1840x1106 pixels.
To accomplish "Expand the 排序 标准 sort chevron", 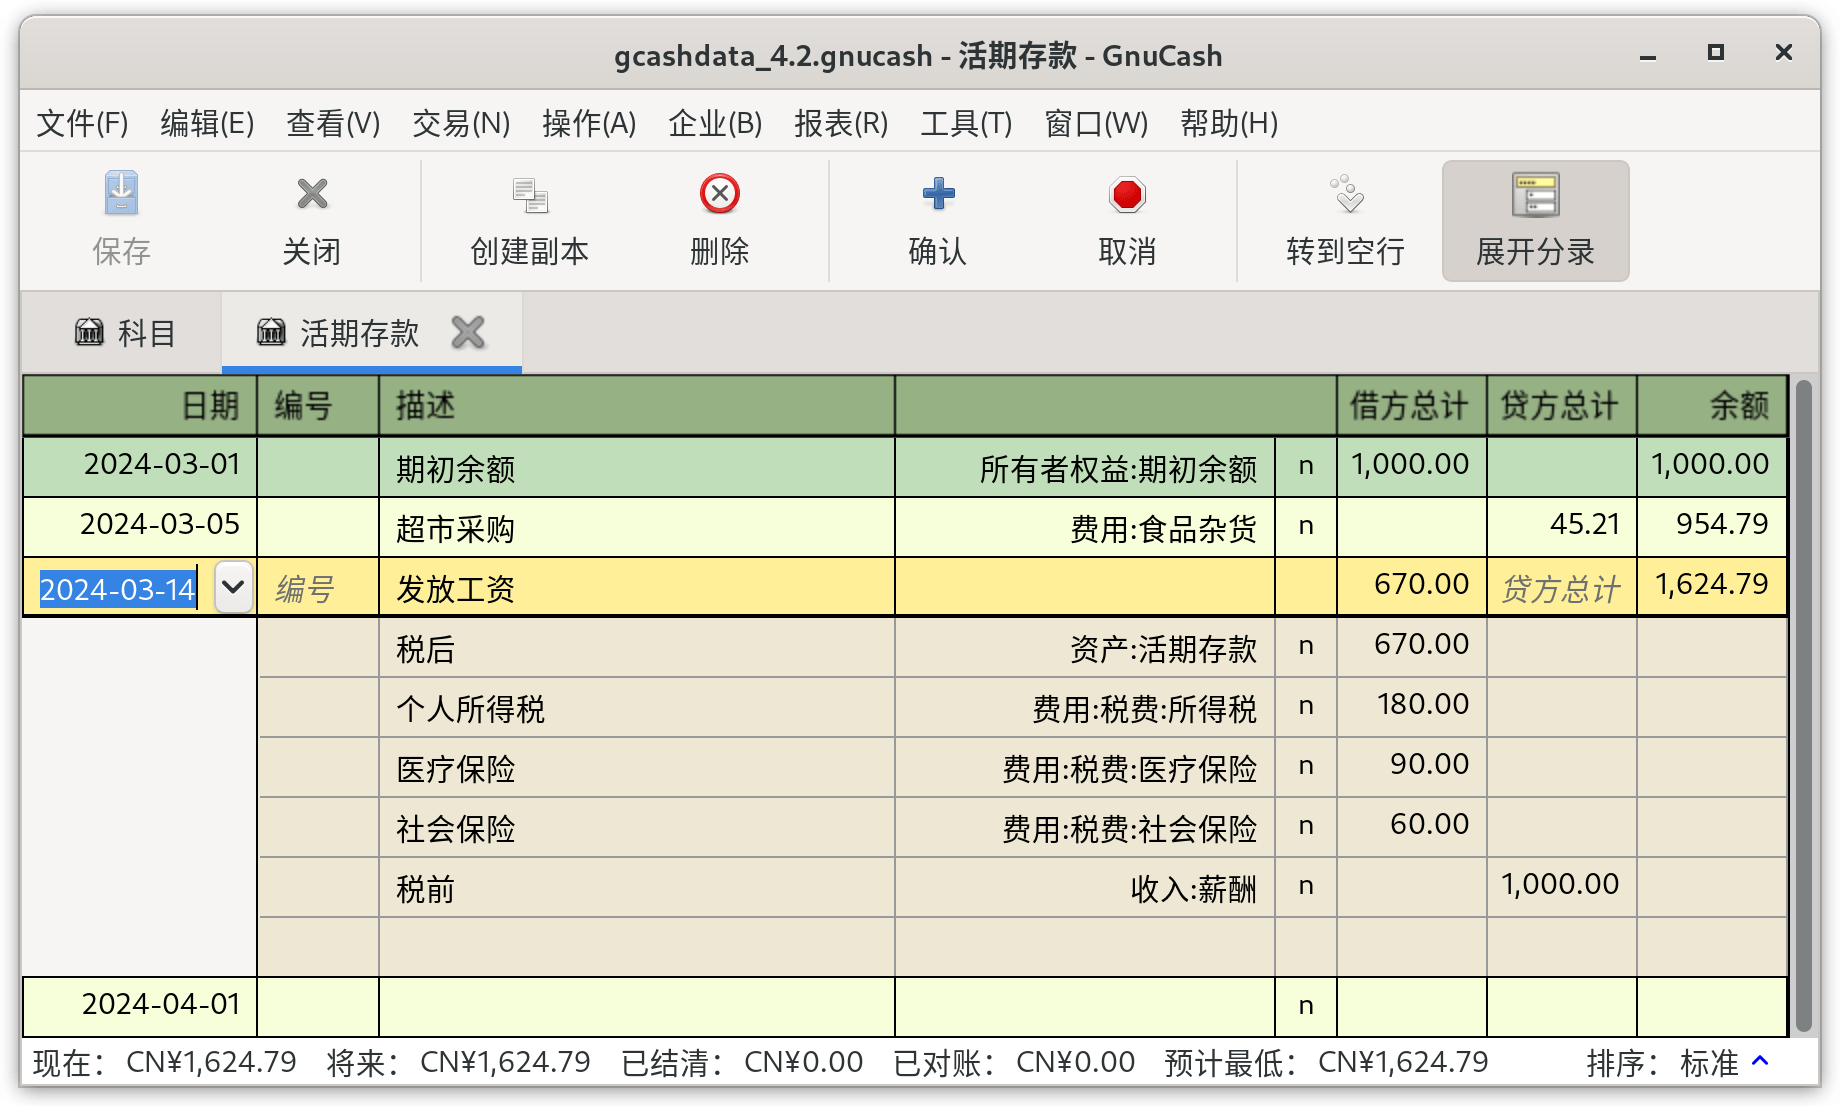I will click(x=1761, y=1061).
